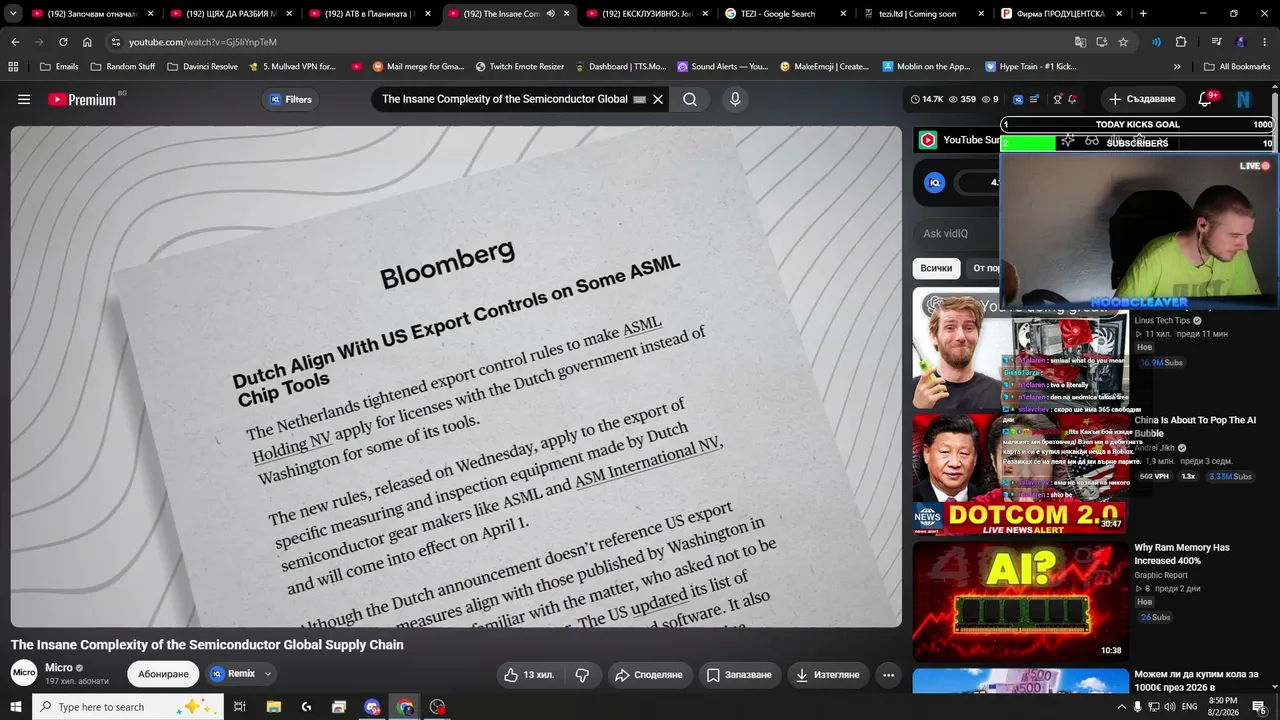This screenshot has width=1280, height=720.
Task: Clear the YouTube search box
Action: 658,99
